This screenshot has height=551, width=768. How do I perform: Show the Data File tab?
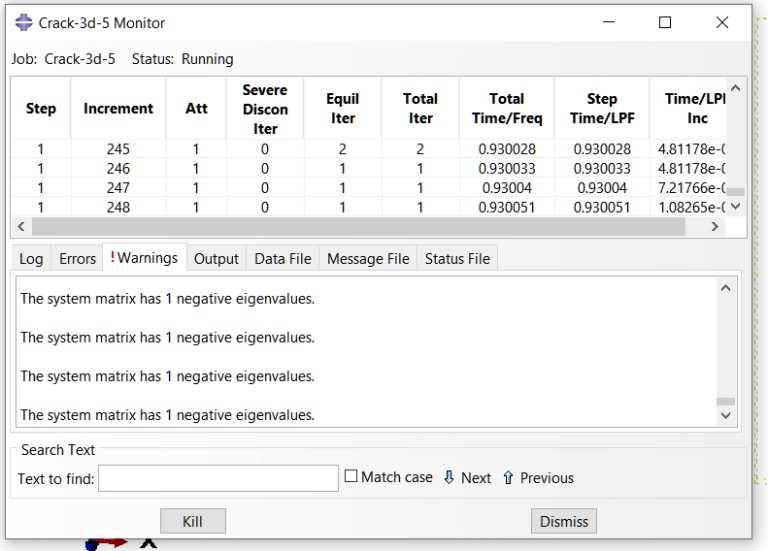click(283, 259)
